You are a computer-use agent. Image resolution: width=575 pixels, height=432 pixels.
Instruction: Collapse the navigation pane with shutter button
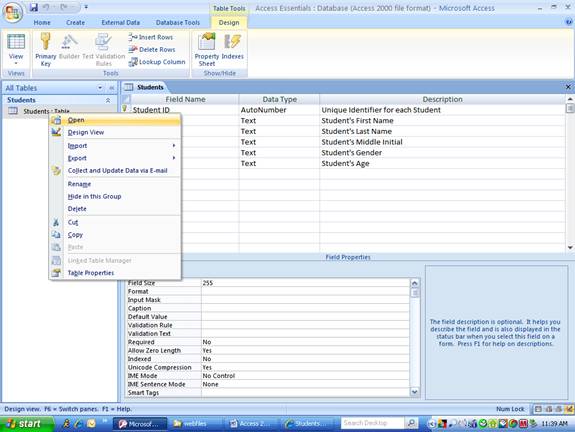tap(111, 88)
